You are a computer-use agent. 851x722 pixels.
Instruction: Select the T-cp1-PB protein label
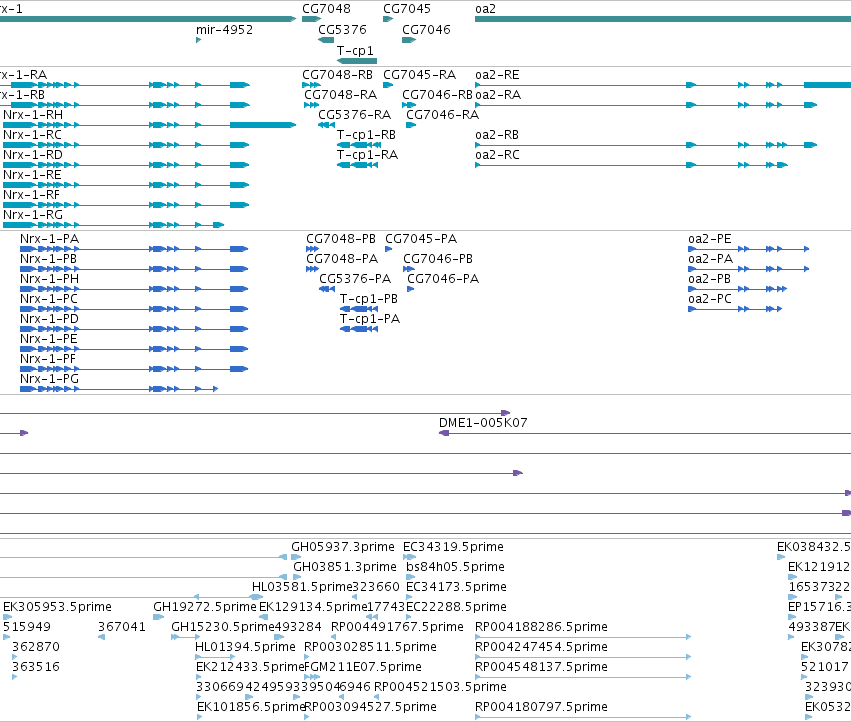pos(369,299)
